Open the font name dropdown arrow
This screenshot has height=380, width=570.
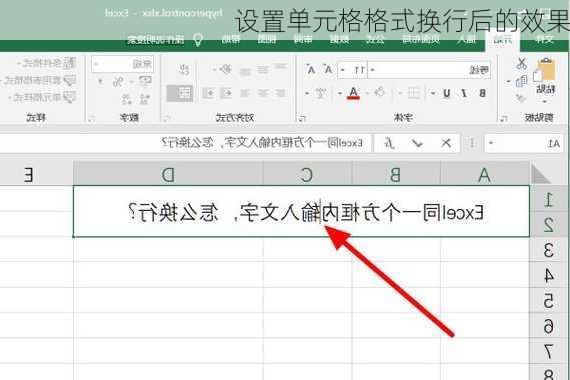[x=373, y=69]
